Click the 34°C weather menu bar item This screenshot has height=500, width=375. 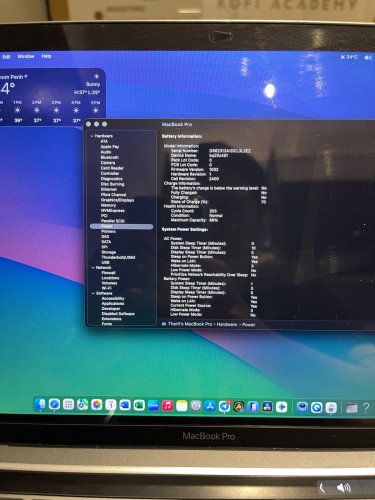pos(349,57)
